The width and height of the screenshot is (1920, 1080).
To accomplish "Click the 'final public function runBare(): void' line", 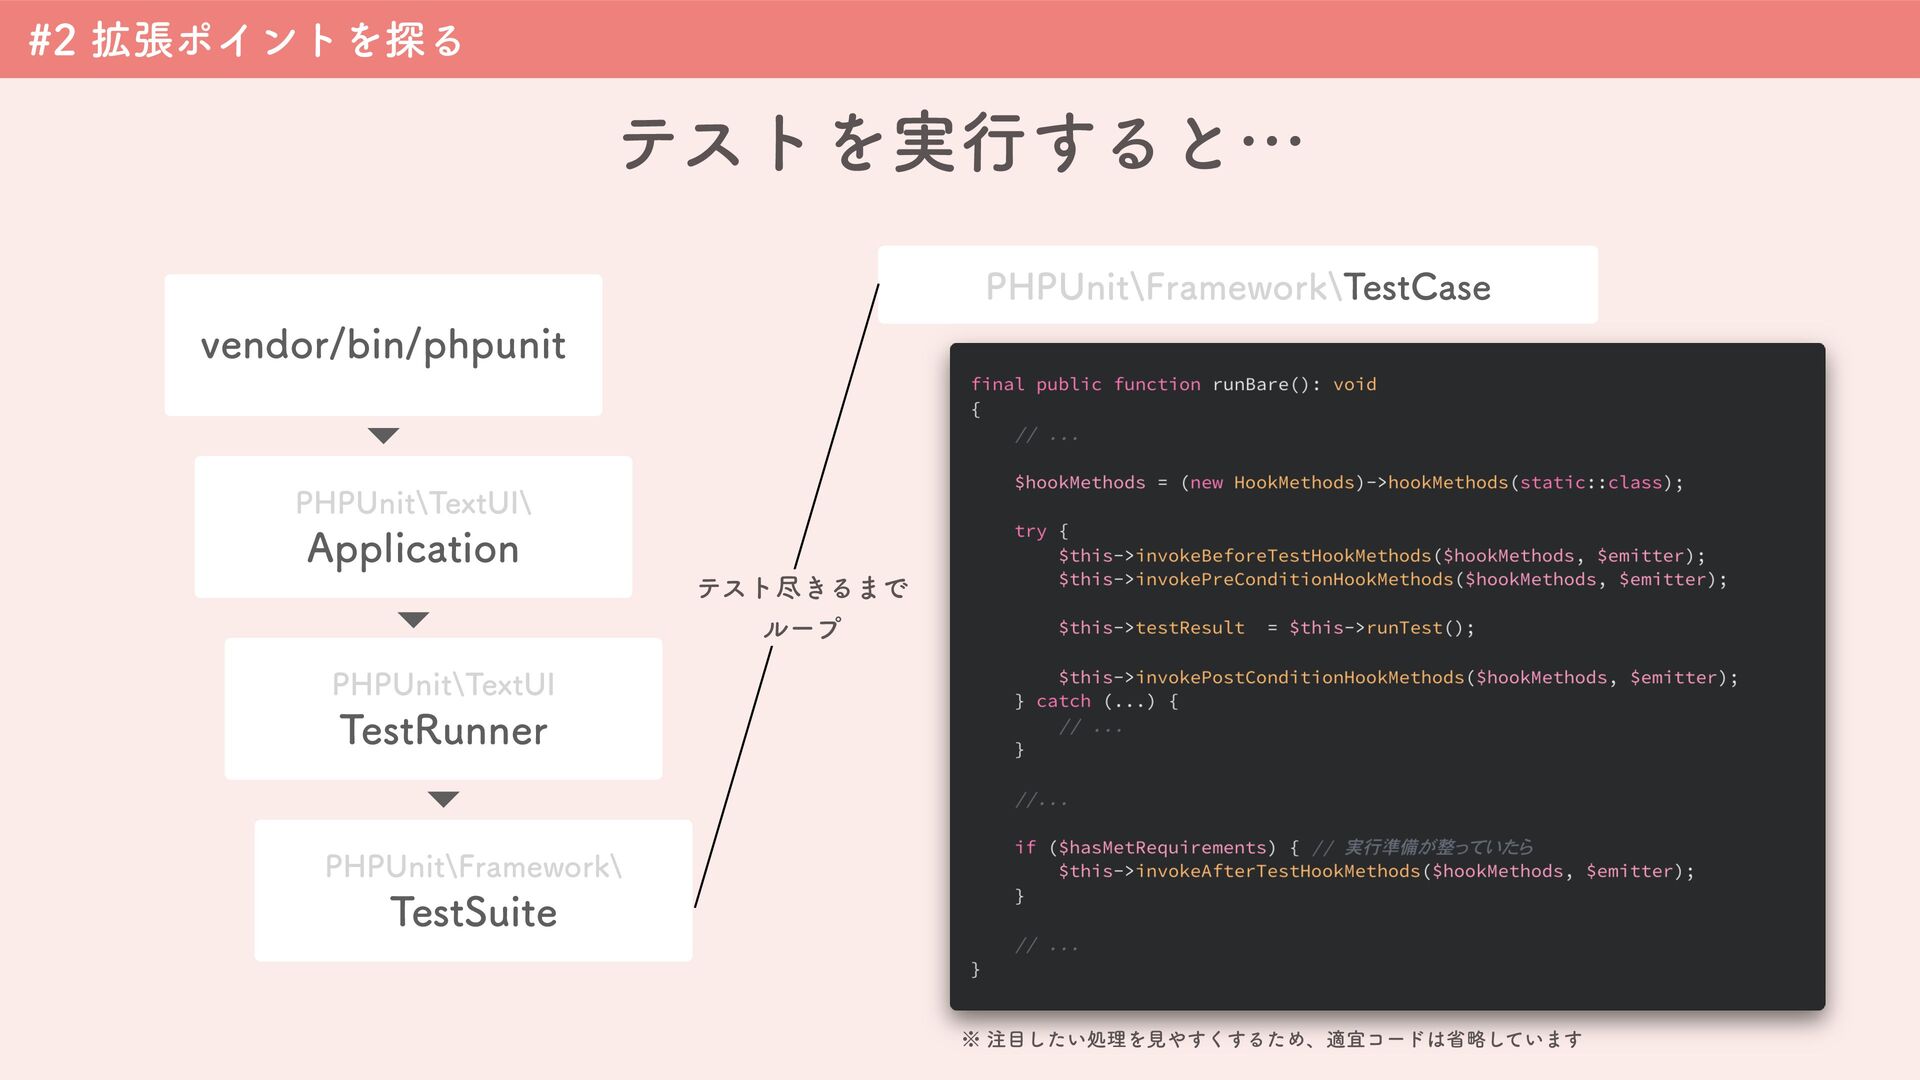I will coord(1174,384).
